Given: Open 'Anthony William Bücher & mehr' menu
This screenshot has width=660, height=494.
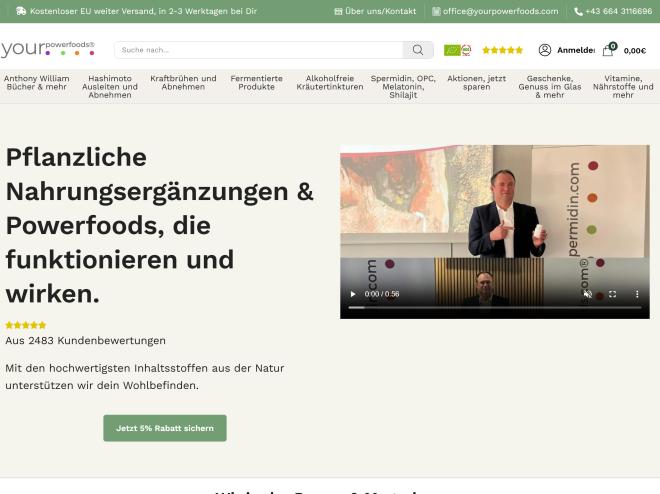Looking at the screenshot, I should pyautogui.click(x=37, y=82).
